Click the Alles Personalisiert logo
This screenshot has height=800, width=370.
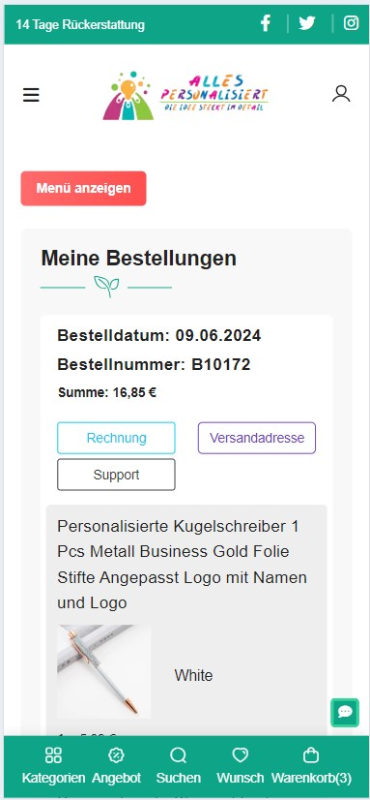point(185,95)
